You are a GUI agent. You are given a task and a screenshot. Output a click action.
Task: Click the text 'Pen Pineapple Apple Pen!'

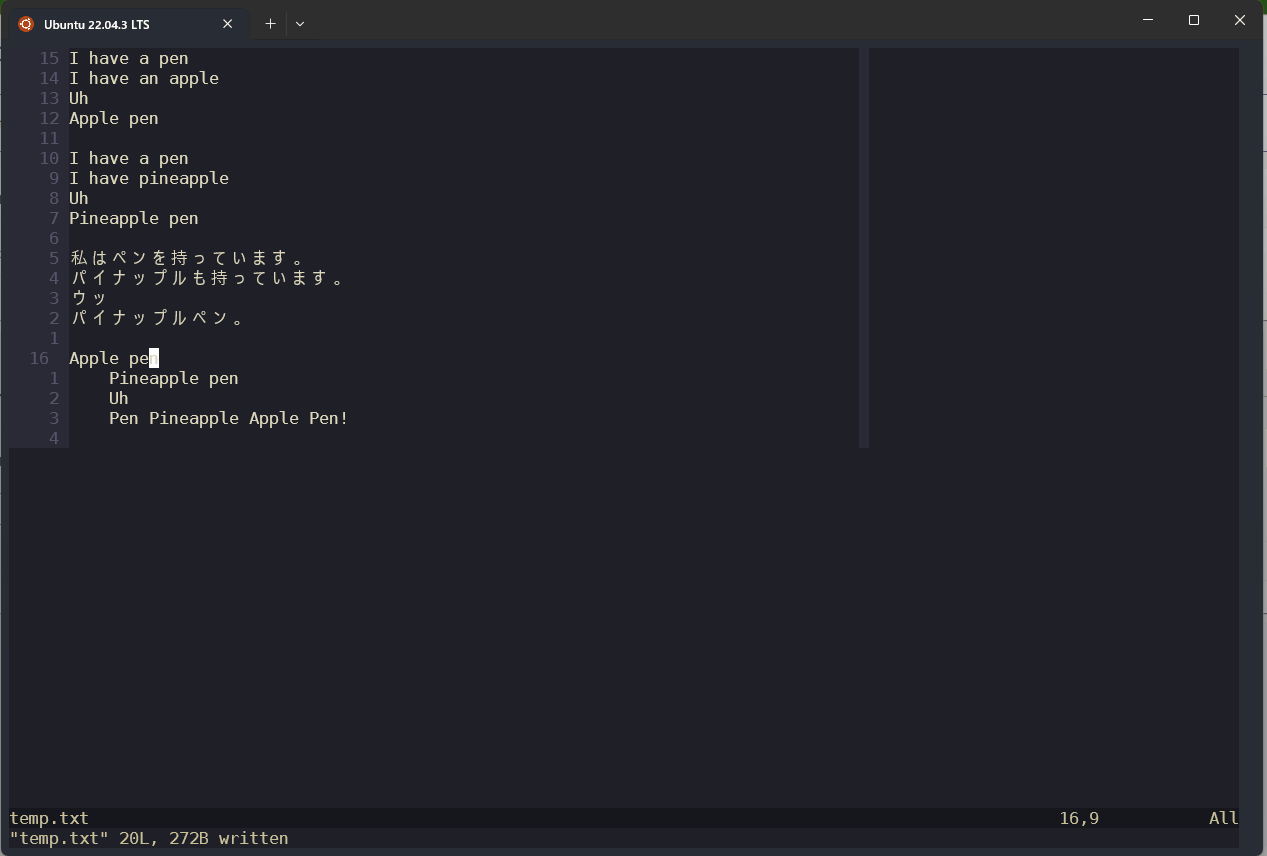pos(228,418)
